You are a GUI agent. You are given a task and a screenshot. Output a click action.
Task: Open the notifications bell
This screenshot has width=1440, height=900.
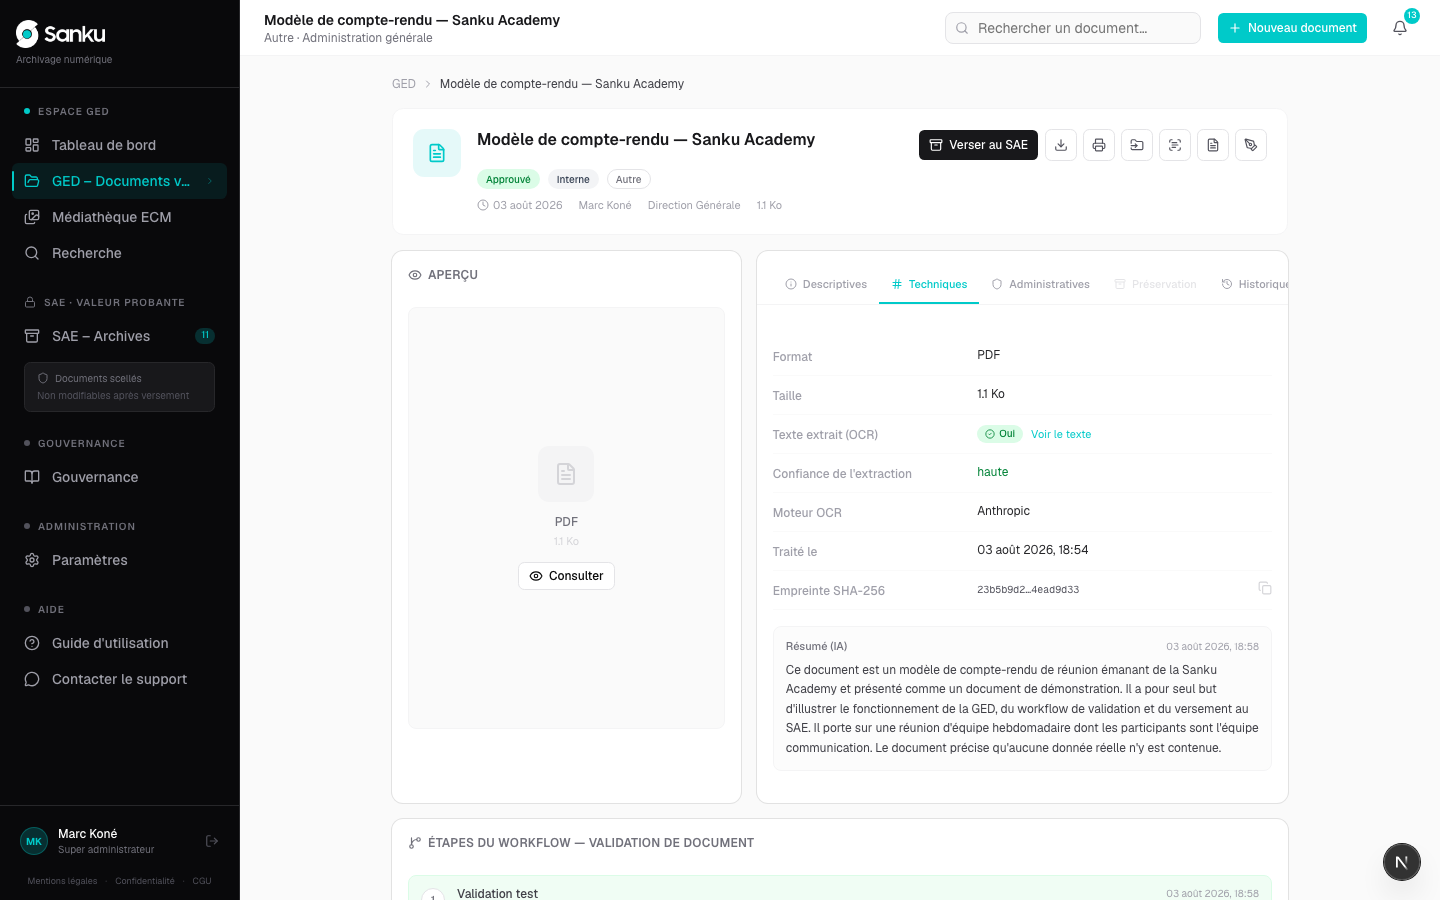[x=1400, y=28]
